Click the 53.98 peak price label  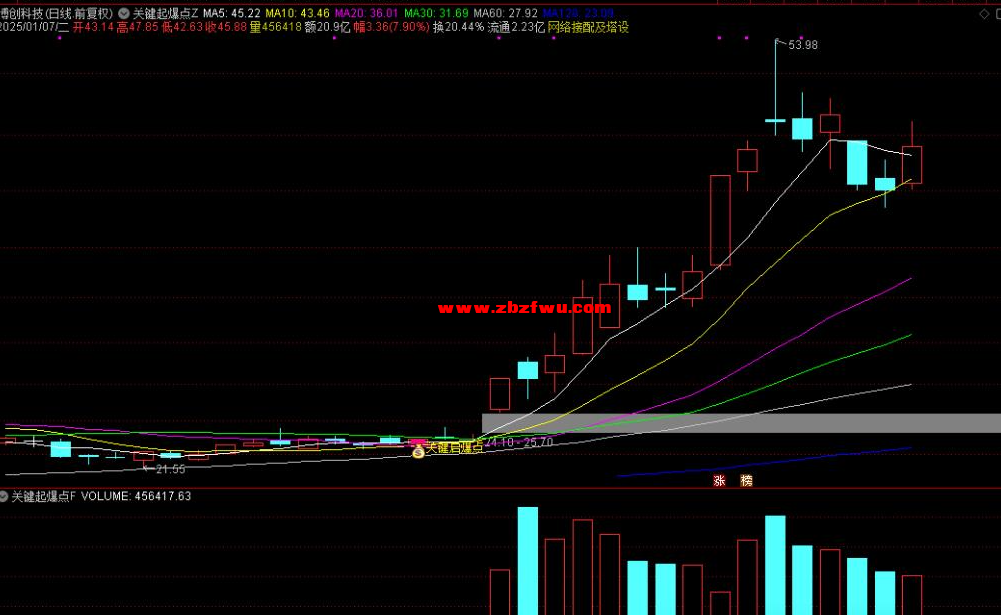[x=802, y=45]
